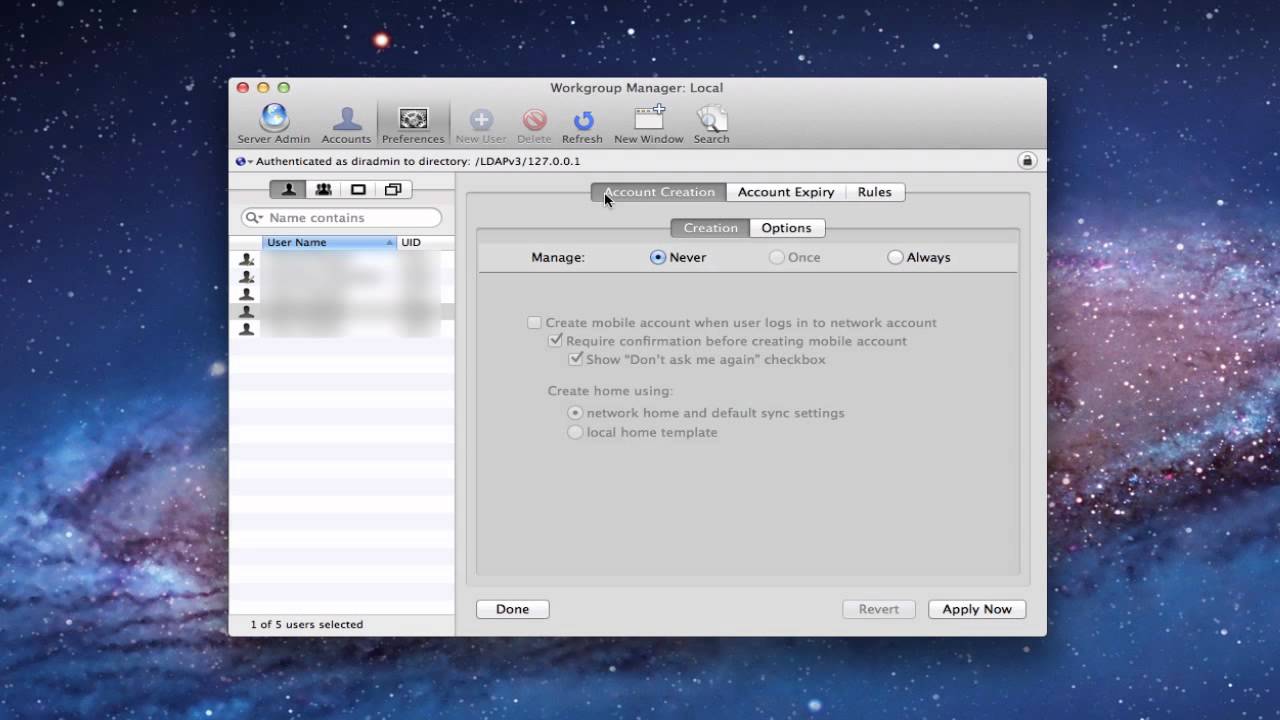Screen dimensions: 1280x720
Task: Select the second user in list
Action: tap(342, 277)
